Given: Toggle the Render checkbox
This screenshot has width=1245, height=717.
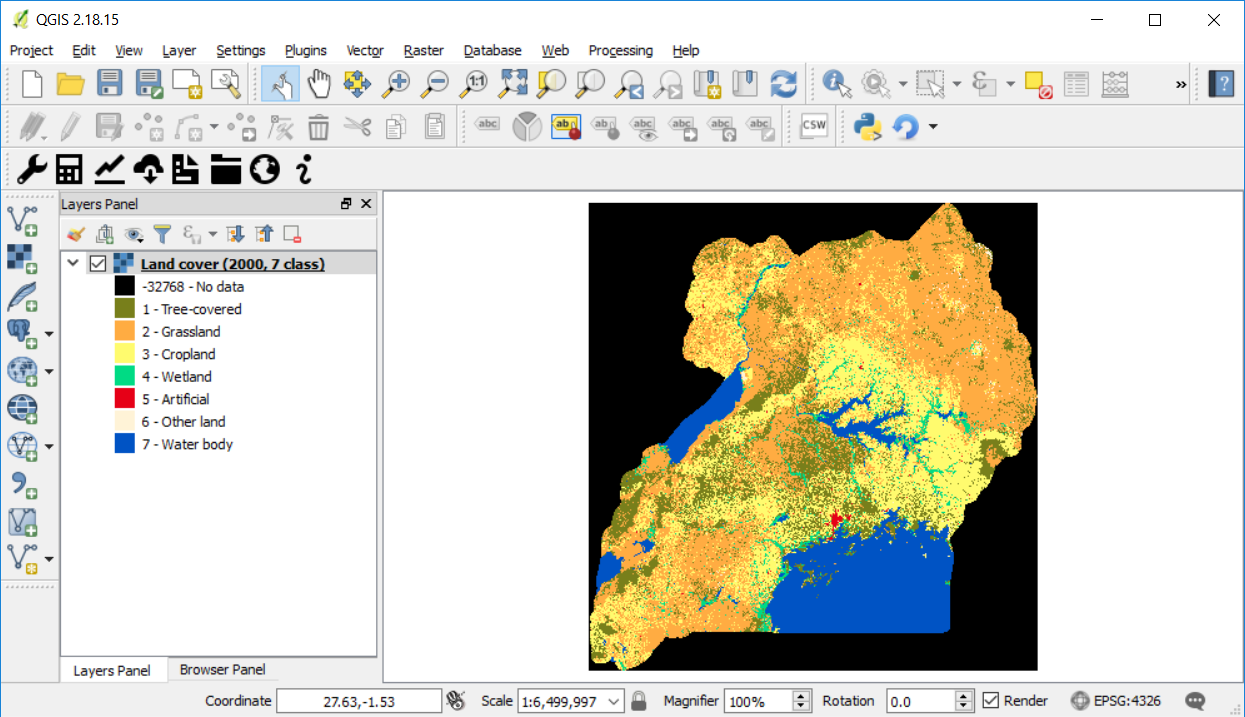Looking at the screenshot, I should pos(991,701).
